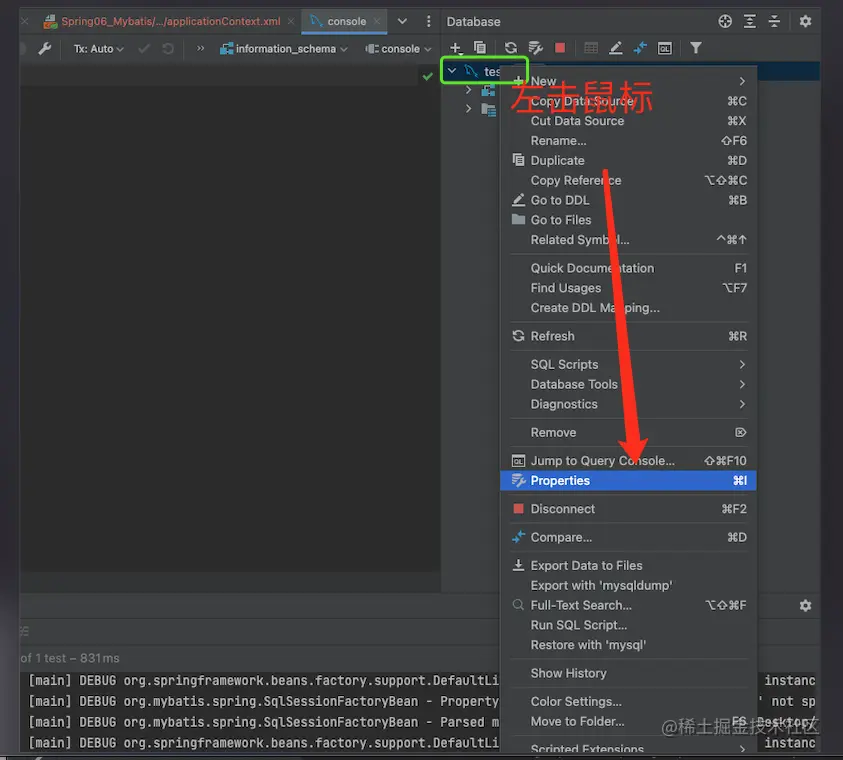Click Export Data to Files option
This screenshot has width=843, height=760.
click(x=586, y=565)
